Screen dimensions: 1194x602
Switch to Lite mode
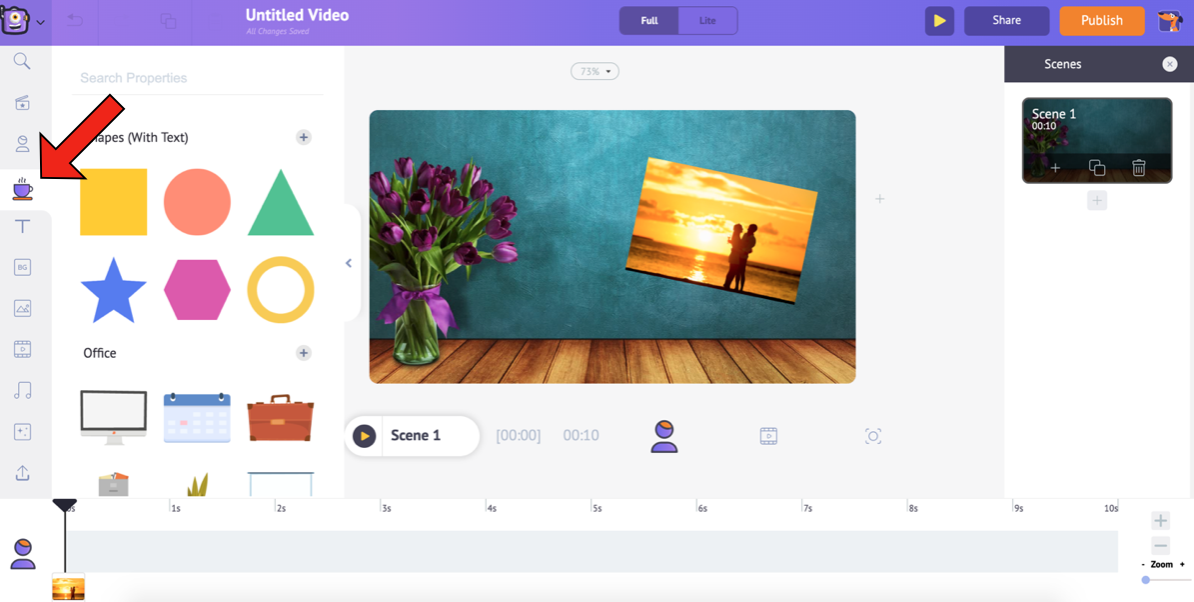(x=707, y=21)
